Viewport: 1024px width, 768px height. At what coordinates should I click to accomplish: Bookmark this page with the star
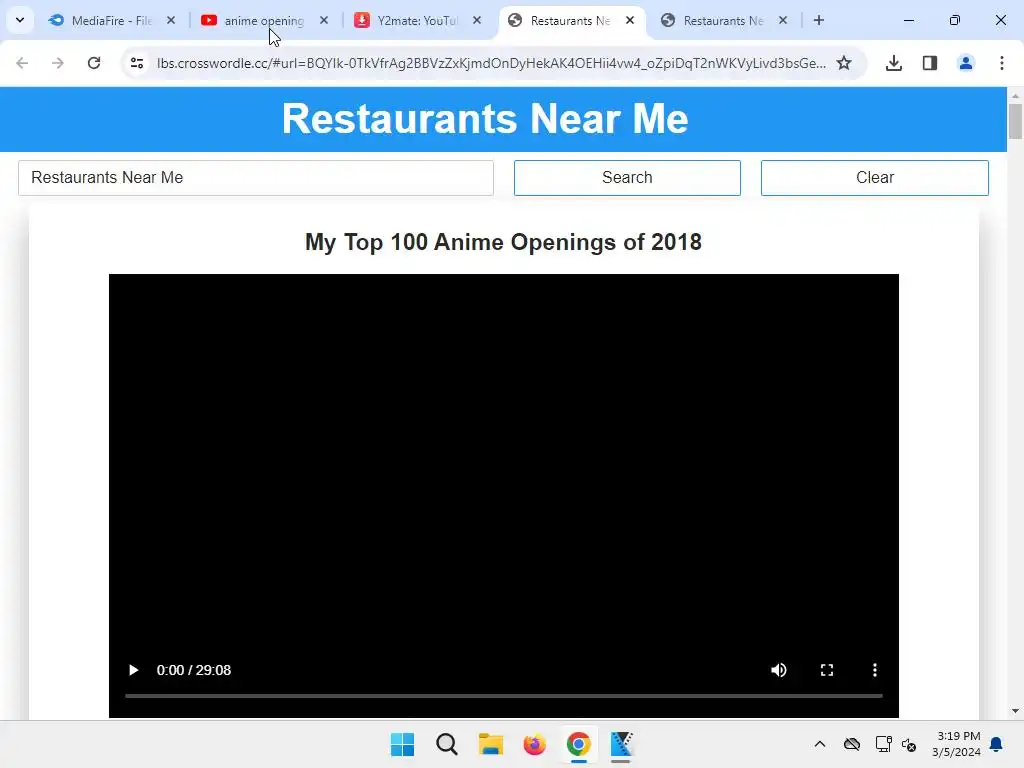(844, 63)
